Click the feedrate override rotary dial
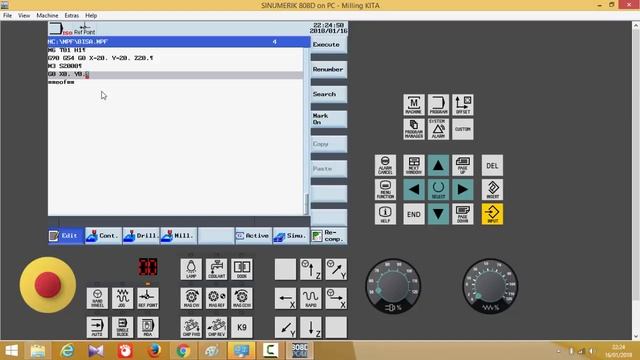The height and width of the screenshot is (360, 640). [490, 285]
